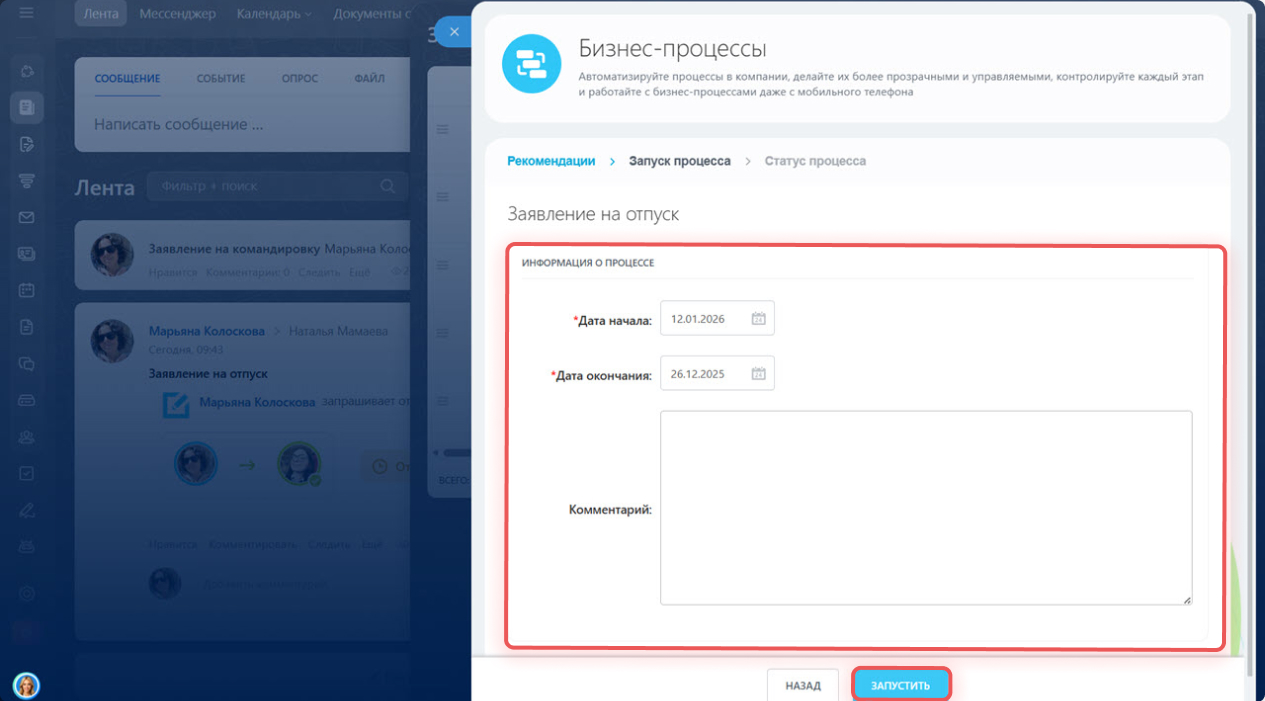Open the hamburger menu in the top-left corner

click(26, 14)
